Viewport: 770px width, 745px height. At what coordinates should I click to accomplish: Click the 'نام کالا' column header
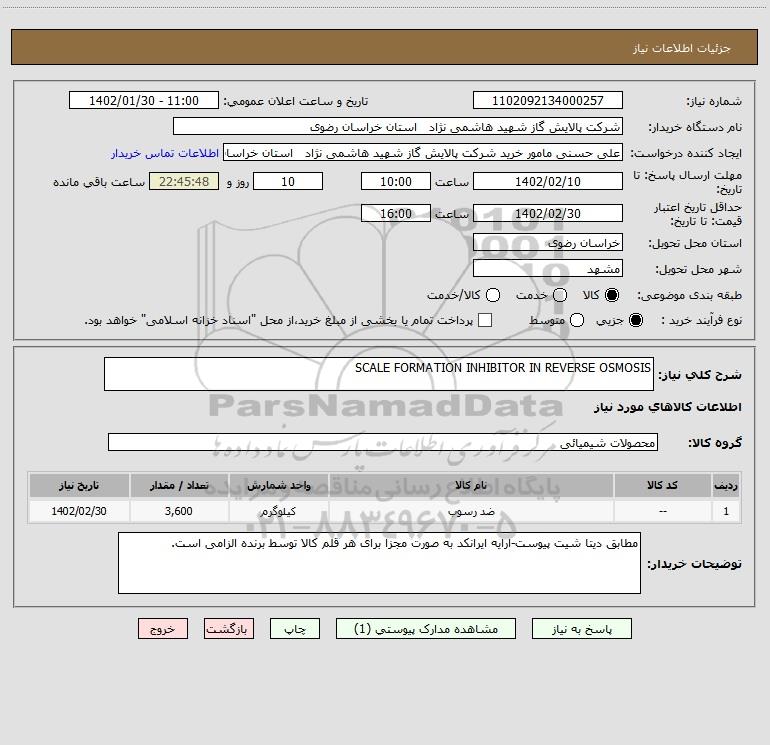pos(484,485)
